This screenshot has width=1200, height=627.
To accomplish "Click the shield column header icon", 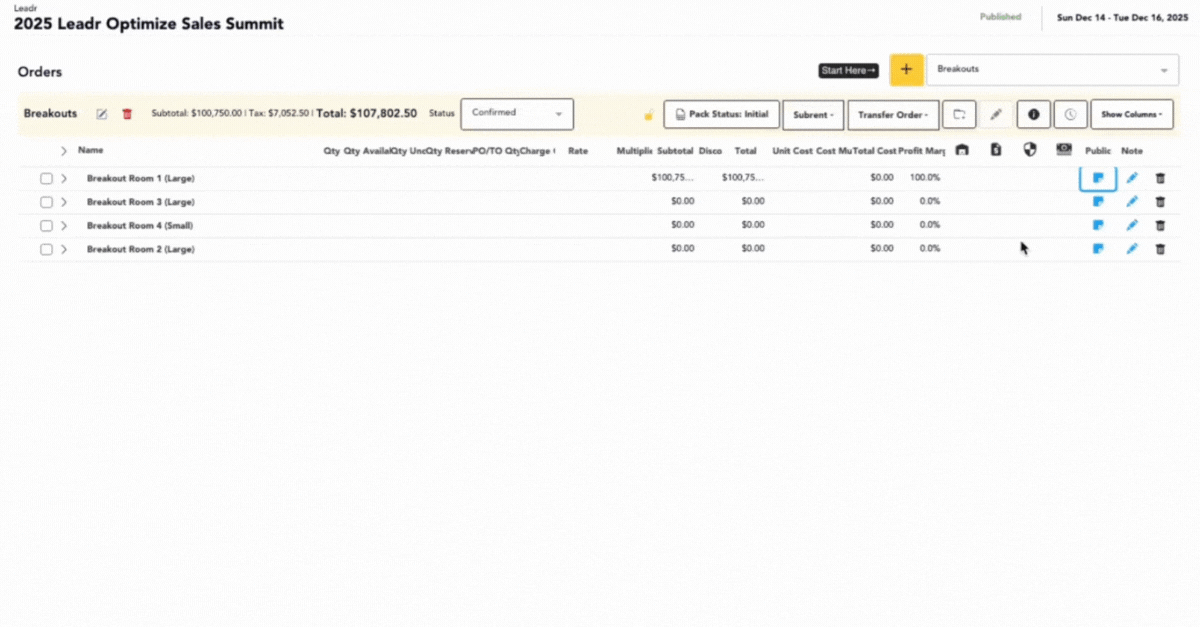I will pyautogui.click(x=1030, y=150).
